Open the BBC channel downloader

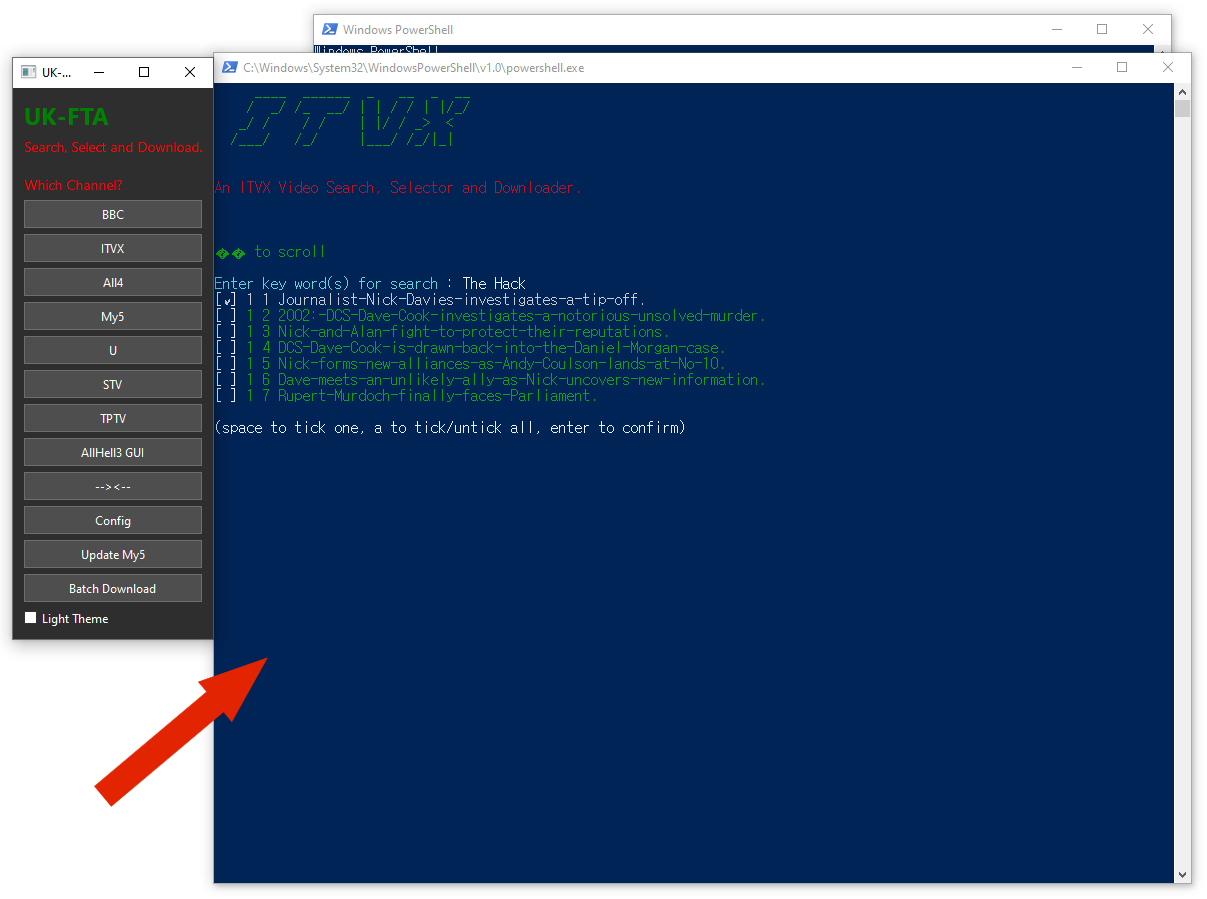click(x=113, y=215)
